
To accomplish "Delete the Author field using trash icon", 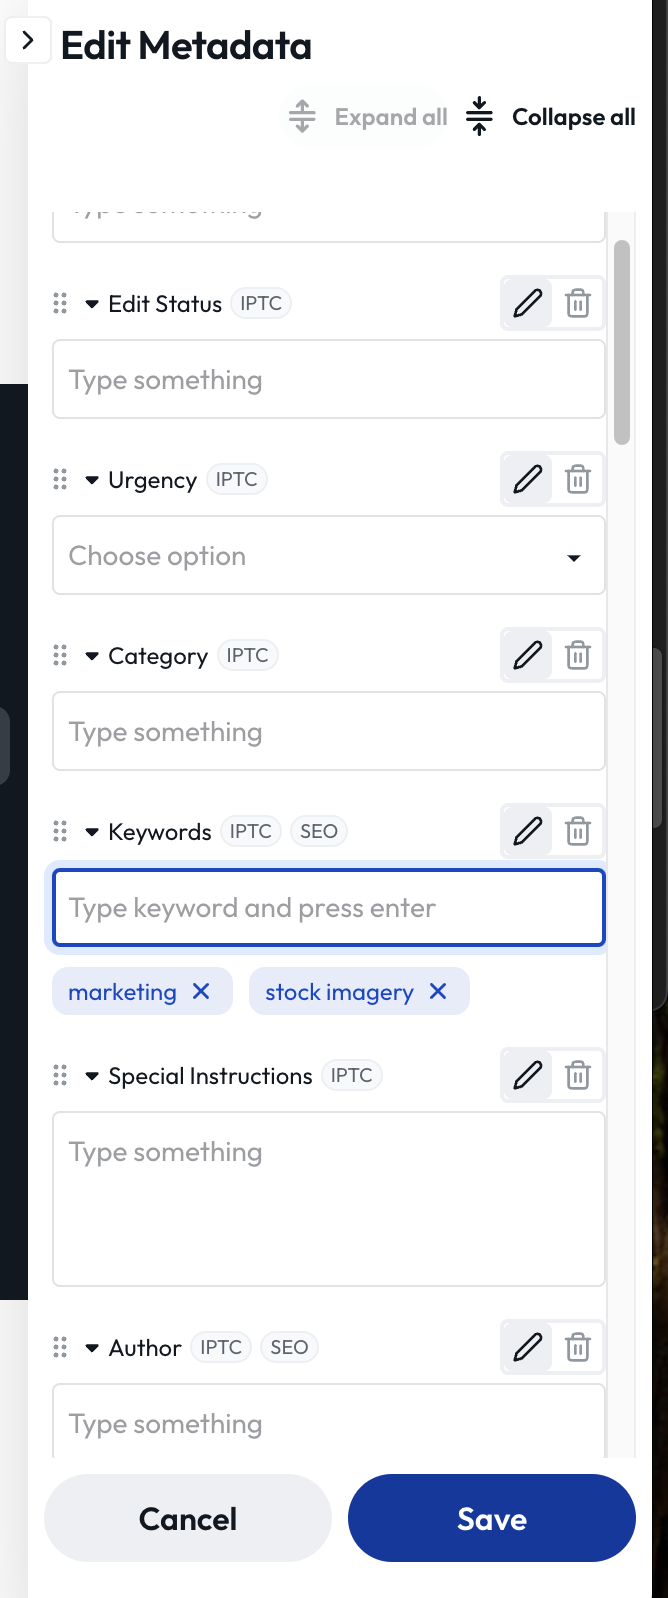I will [578, 1347].
